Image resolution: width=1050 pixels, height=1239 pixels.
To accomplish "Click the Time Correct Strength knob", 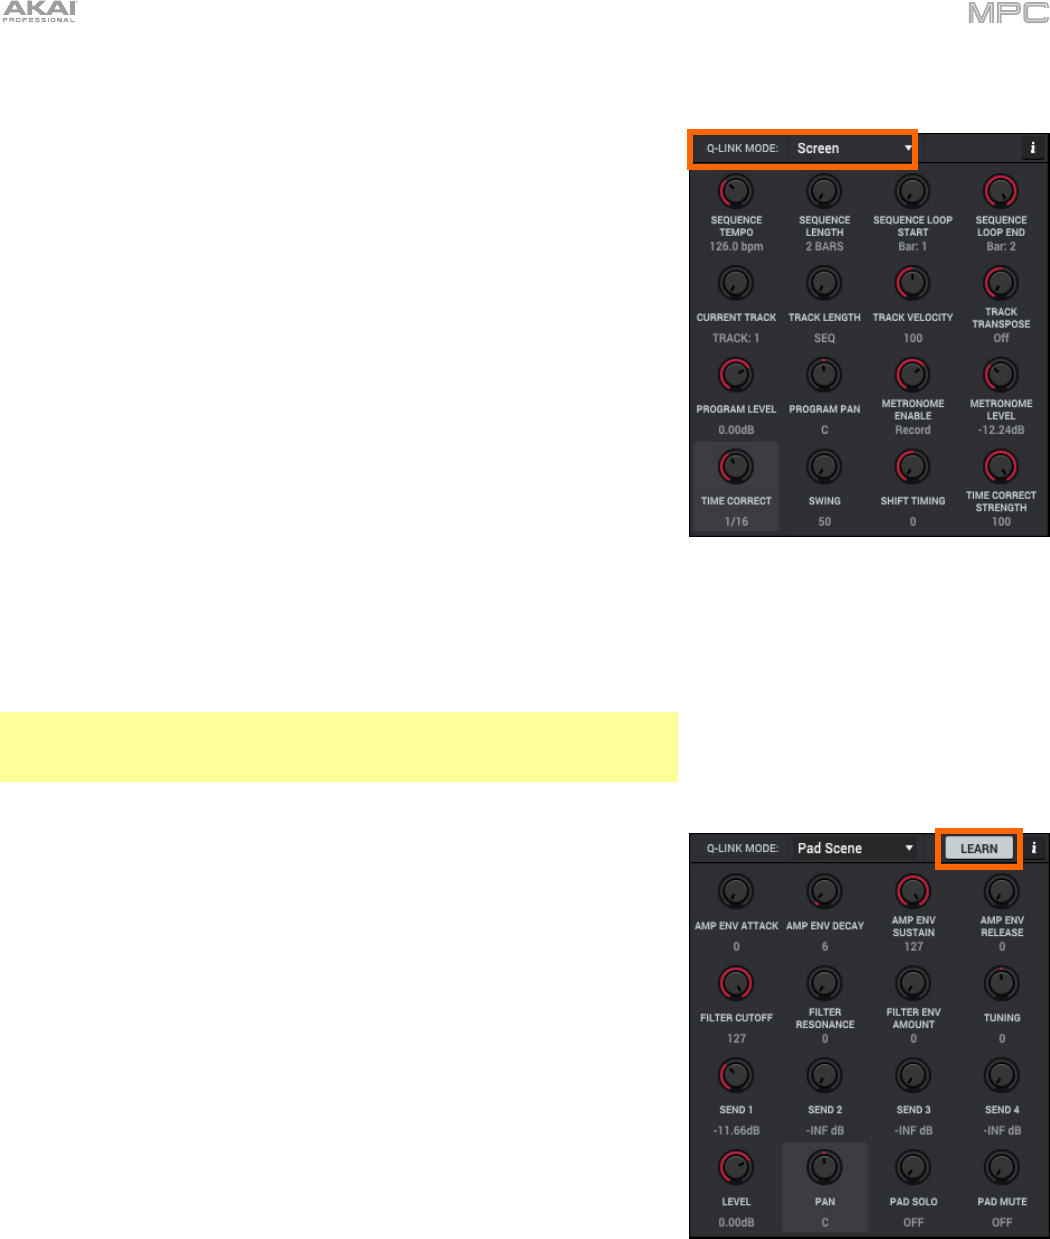I will click(1001, 467).
